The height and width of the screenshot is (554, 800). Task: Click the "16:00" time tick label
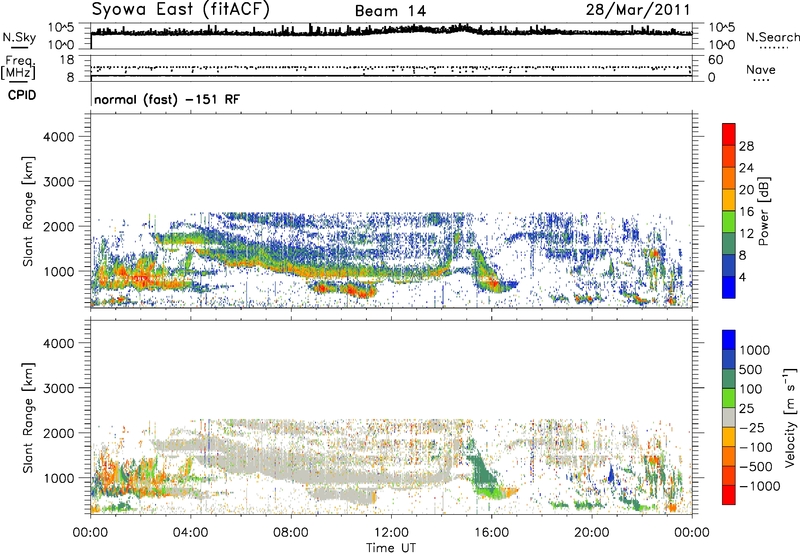click(491, 533)
